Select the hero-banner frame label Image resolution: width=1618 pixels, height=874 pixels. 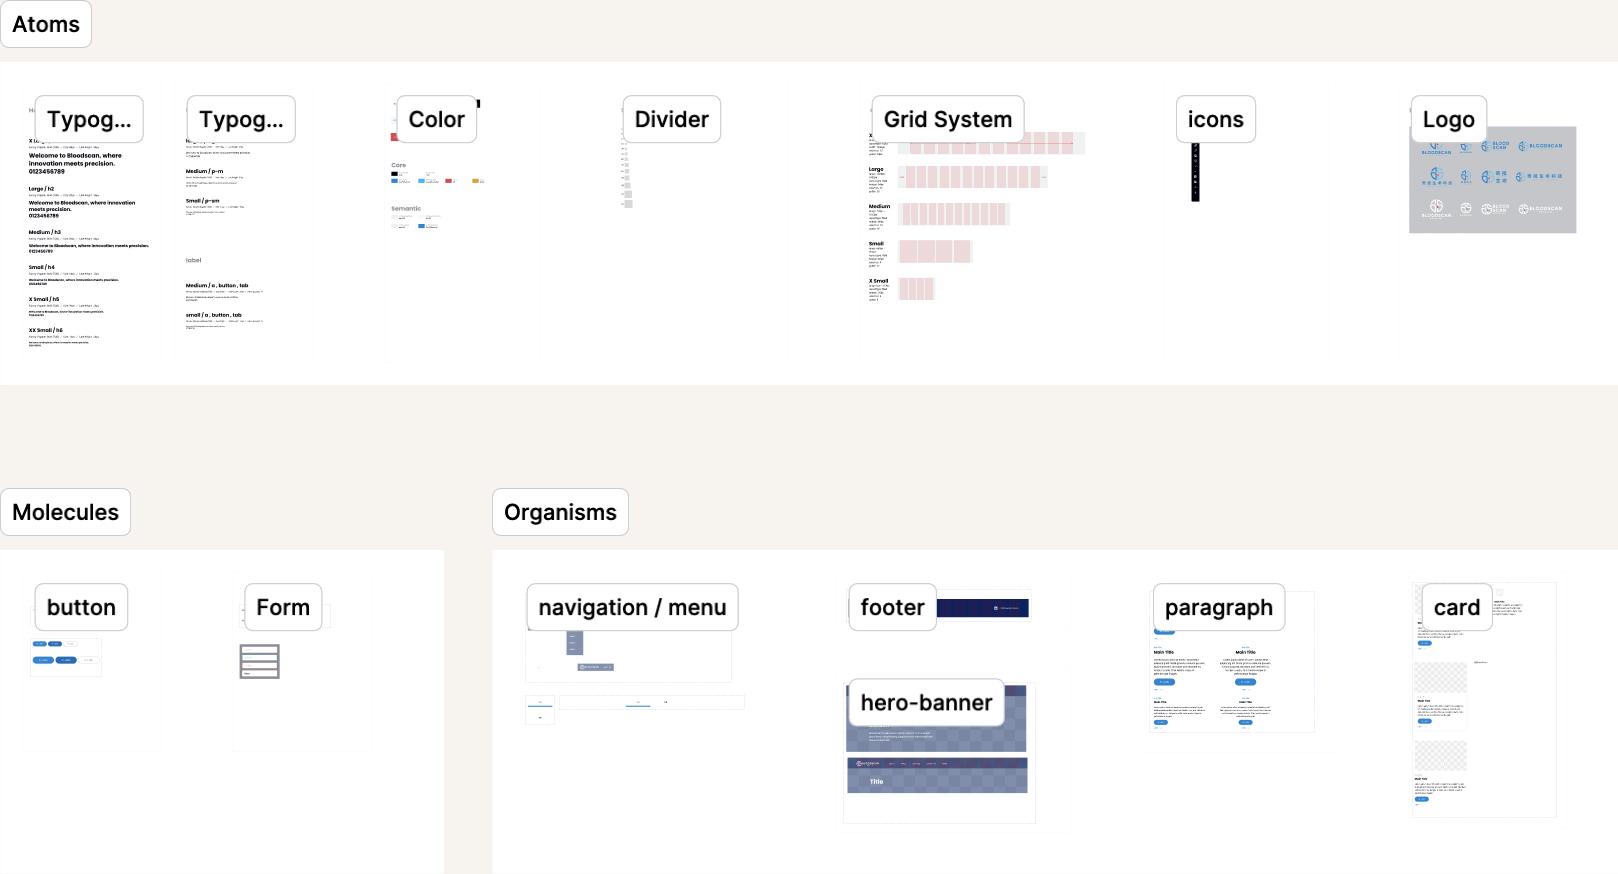tap(925, 703)
